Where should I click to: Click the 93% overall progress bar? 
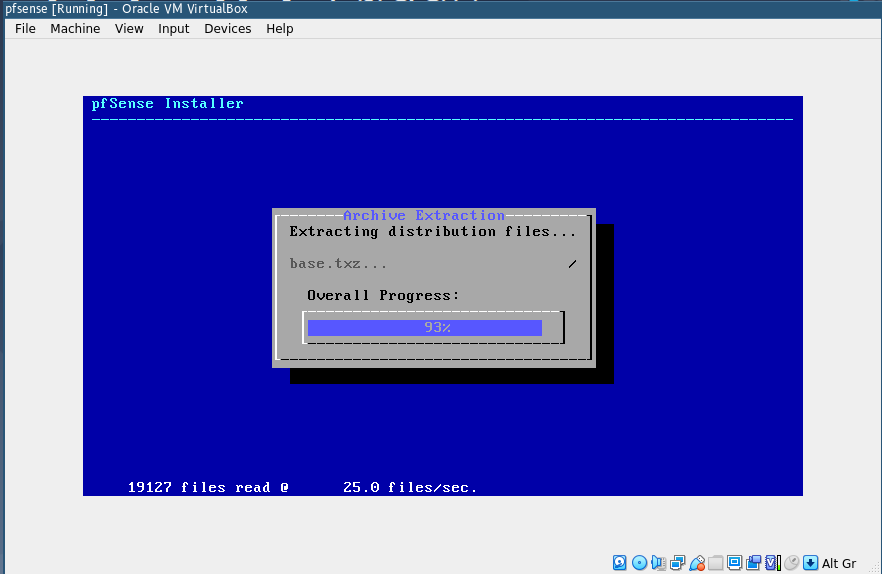(x=433, y=328)
